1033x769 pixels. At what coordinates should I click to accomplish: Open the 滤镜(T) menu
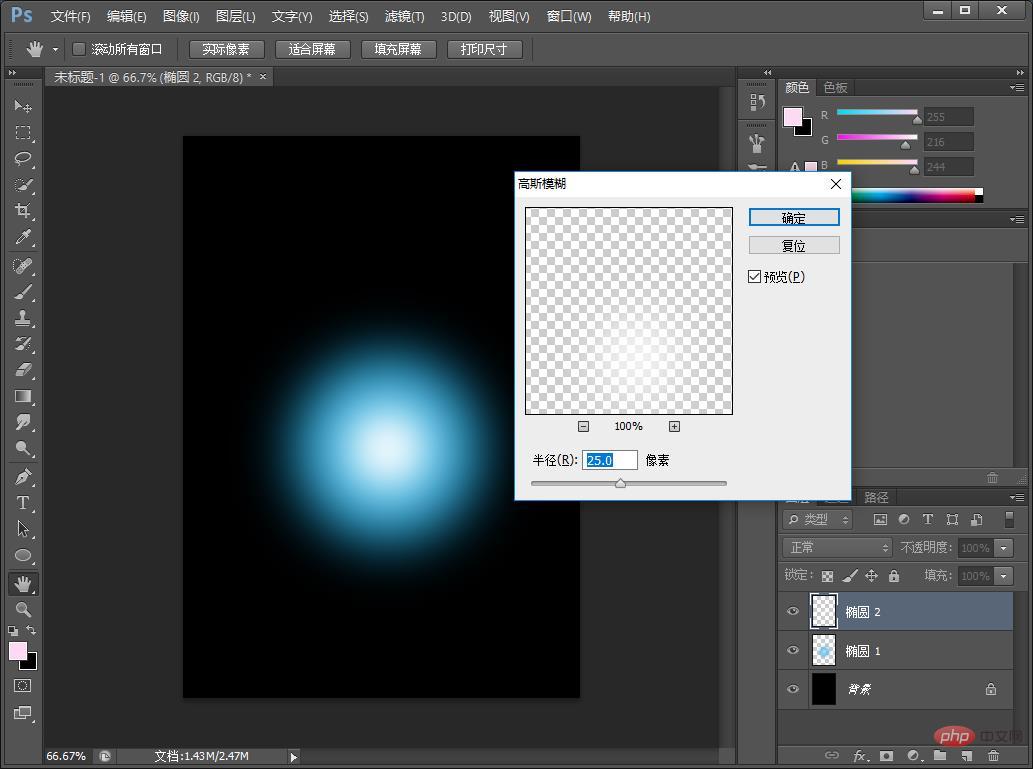point(405,16)
